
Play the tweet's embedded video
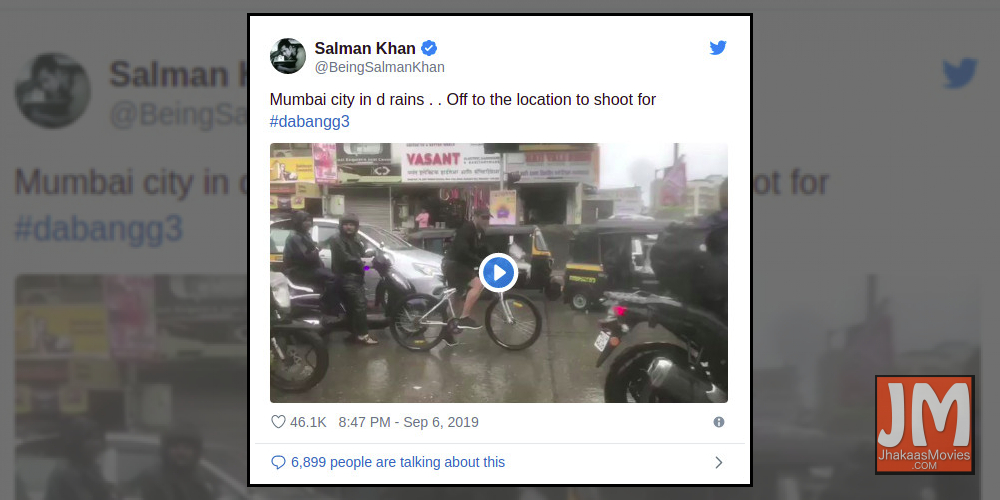tap(498, 273)
